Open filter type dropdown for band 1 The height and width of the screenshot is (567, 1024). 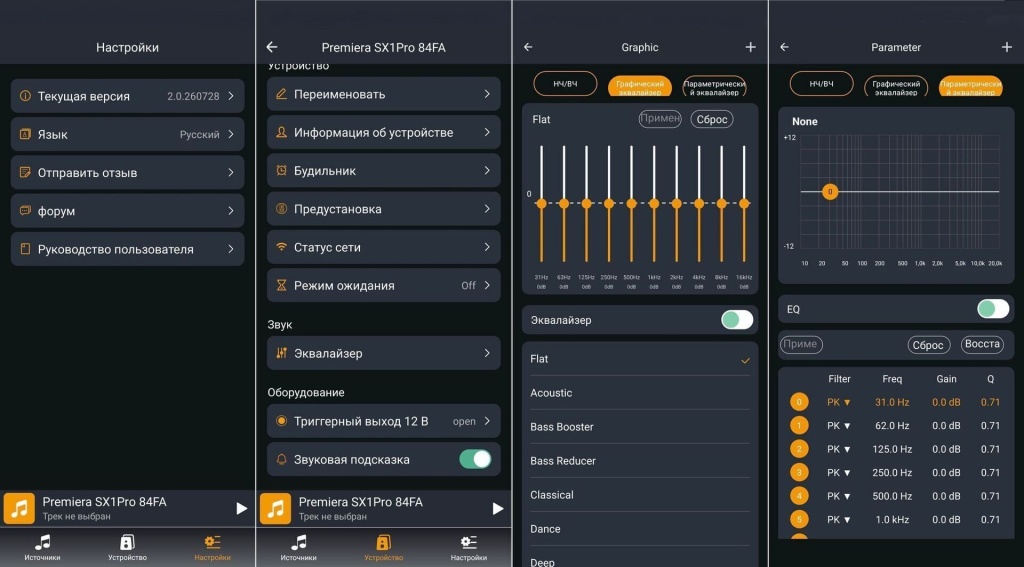(839, 426)
